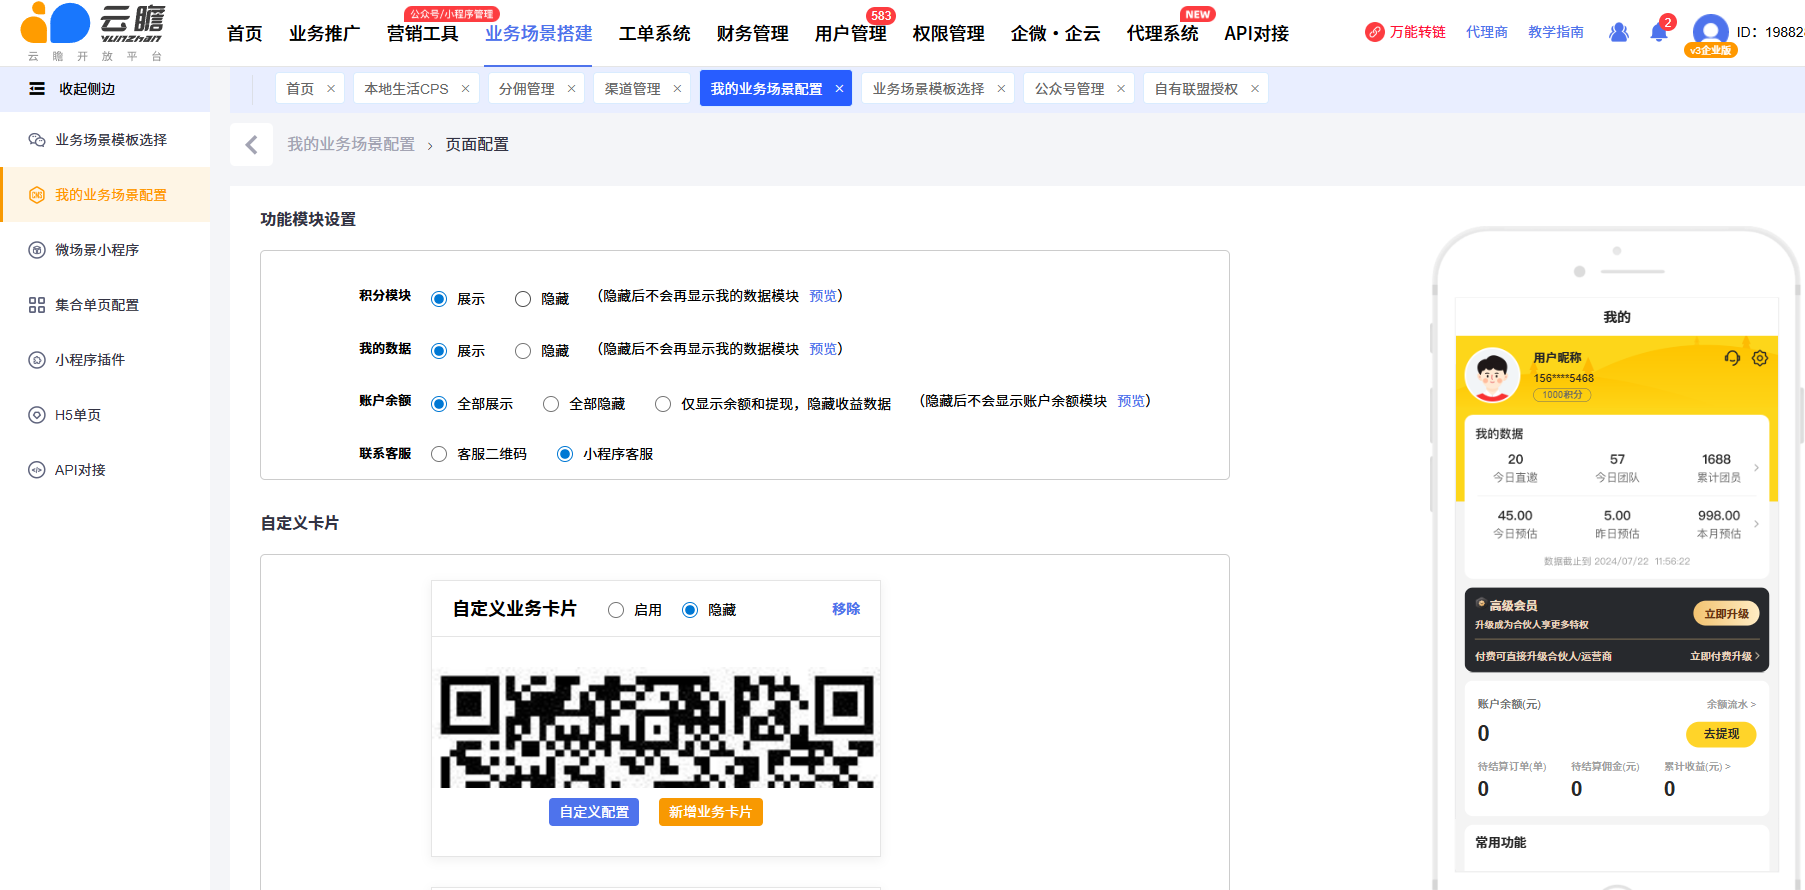Click the customer service headset icon
The image size is (1805, 890).
pyautogui.click(x=1732, y=358)
